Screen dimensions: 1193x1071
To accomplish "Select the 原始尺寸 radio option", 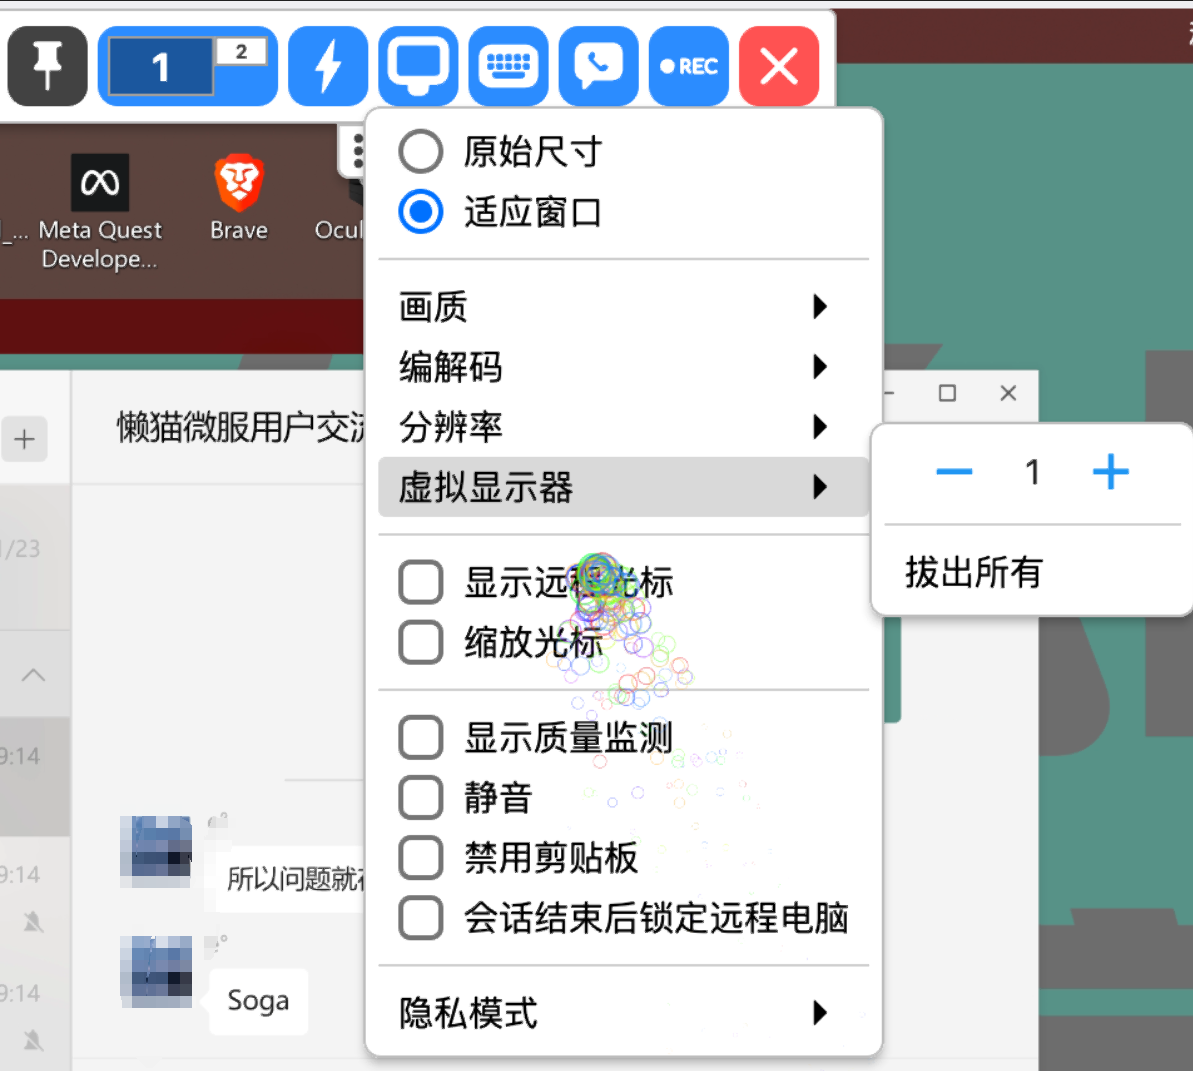I will (421, 151).
